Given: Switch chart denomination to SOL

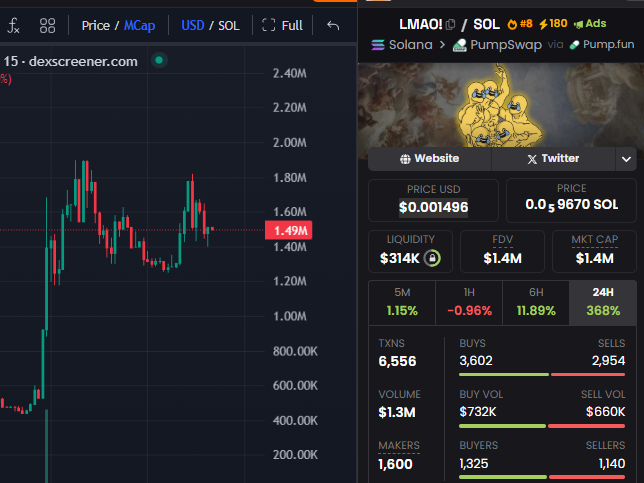Looking at the screenshot, I should 229,25.
